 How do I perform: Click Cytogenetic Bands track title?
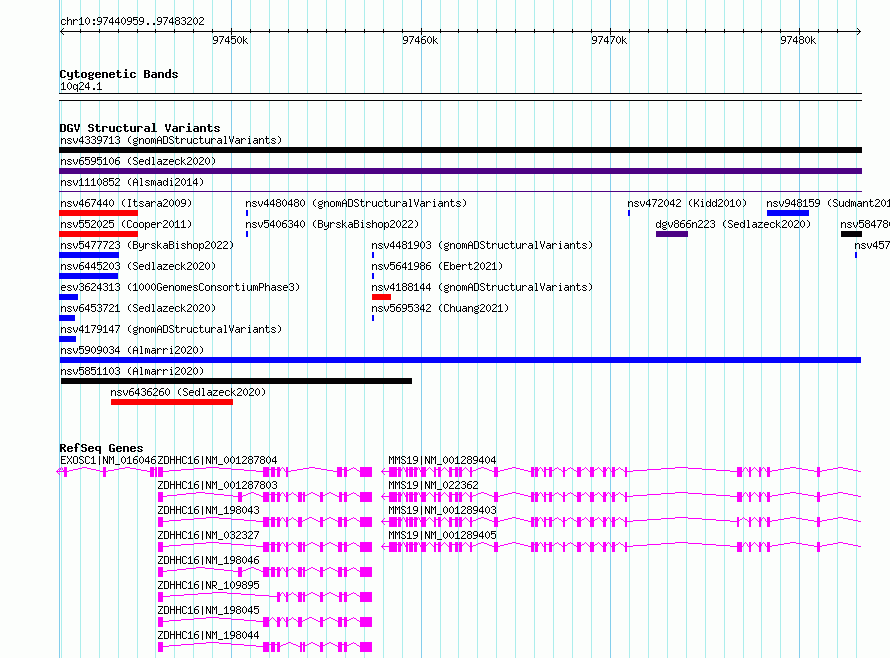click(119, 74)
